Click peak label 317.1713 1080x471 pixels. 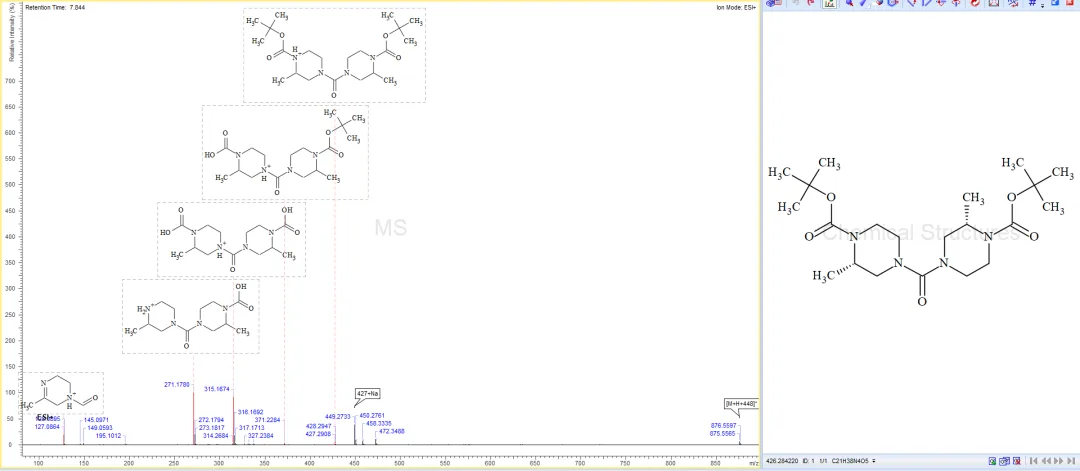click(x=251, y=428)
